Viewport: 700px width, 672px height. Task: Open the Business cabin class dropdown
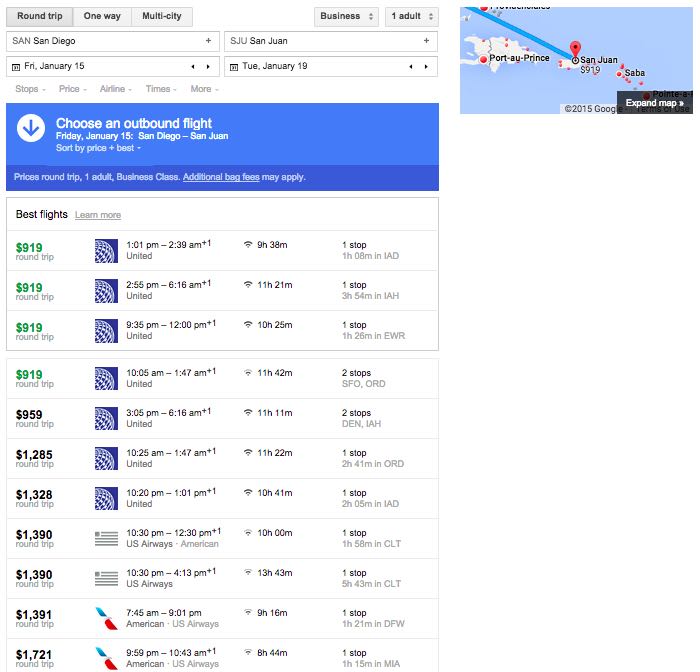pos(346,17)
